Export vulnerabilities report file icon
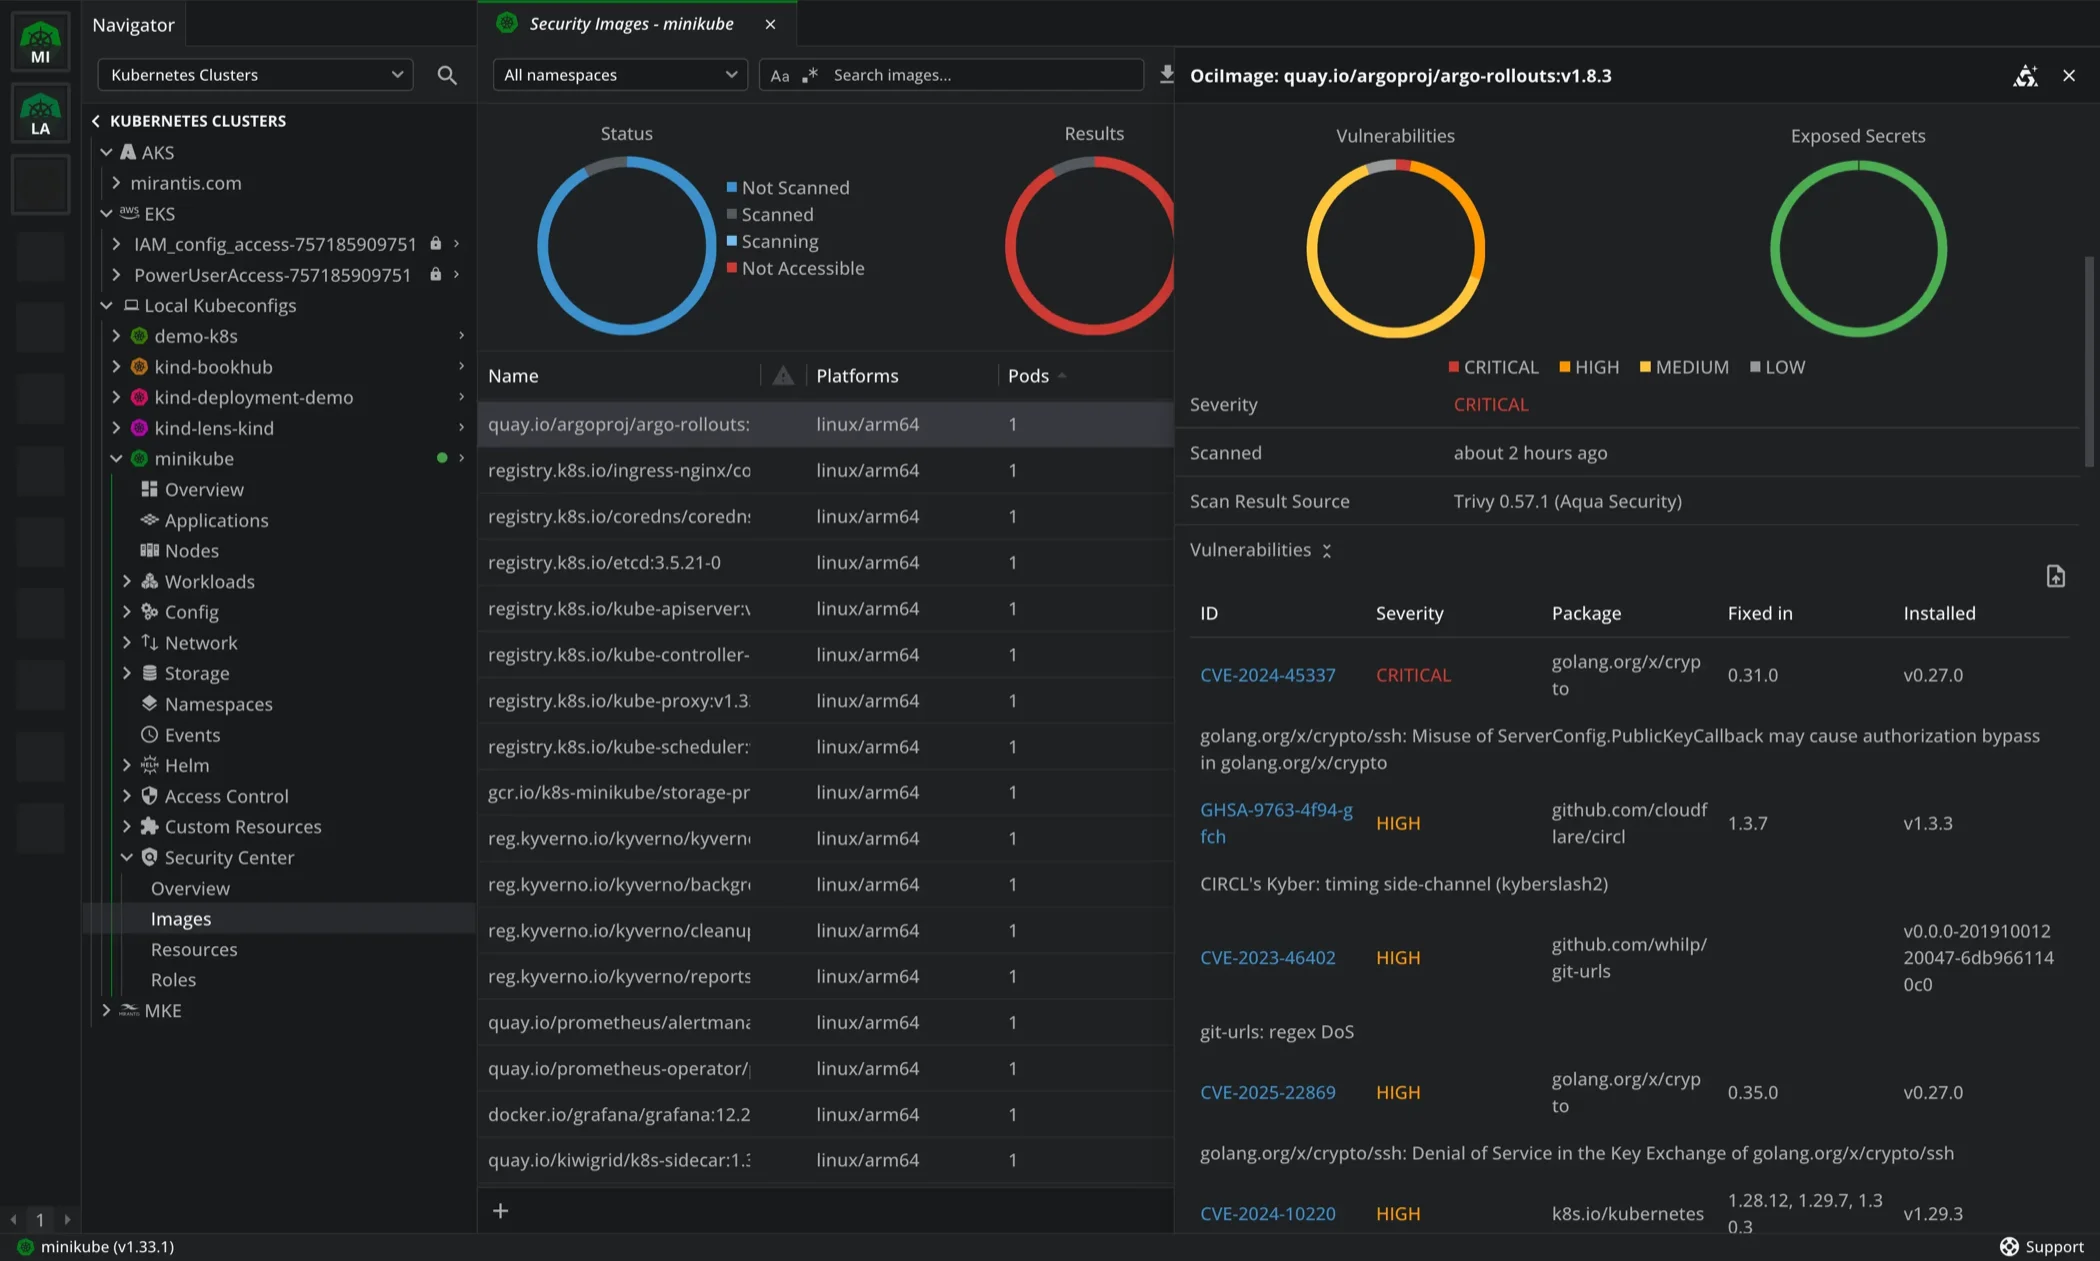The image size is (2100, 1261). click(x=2055, y=576)
